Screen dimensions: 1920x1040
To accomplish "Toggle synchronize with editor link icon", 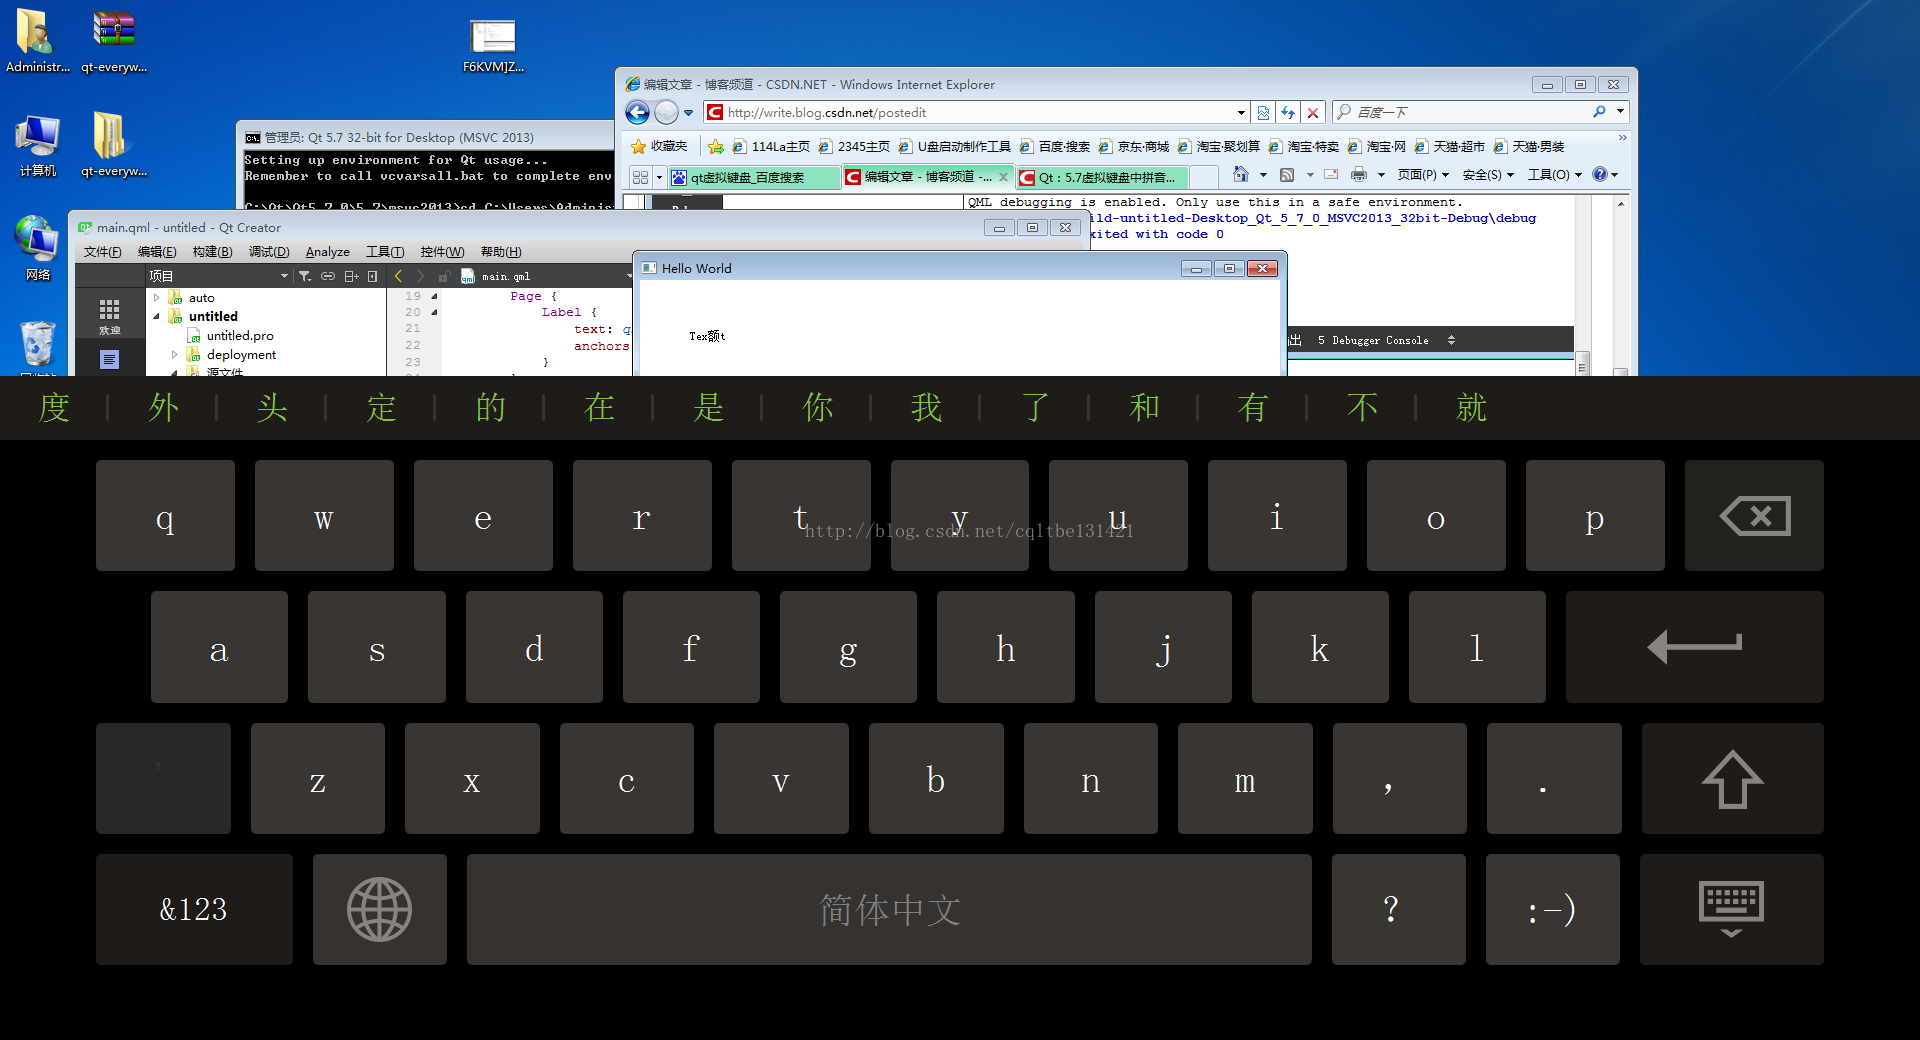I will pos(327,276).
